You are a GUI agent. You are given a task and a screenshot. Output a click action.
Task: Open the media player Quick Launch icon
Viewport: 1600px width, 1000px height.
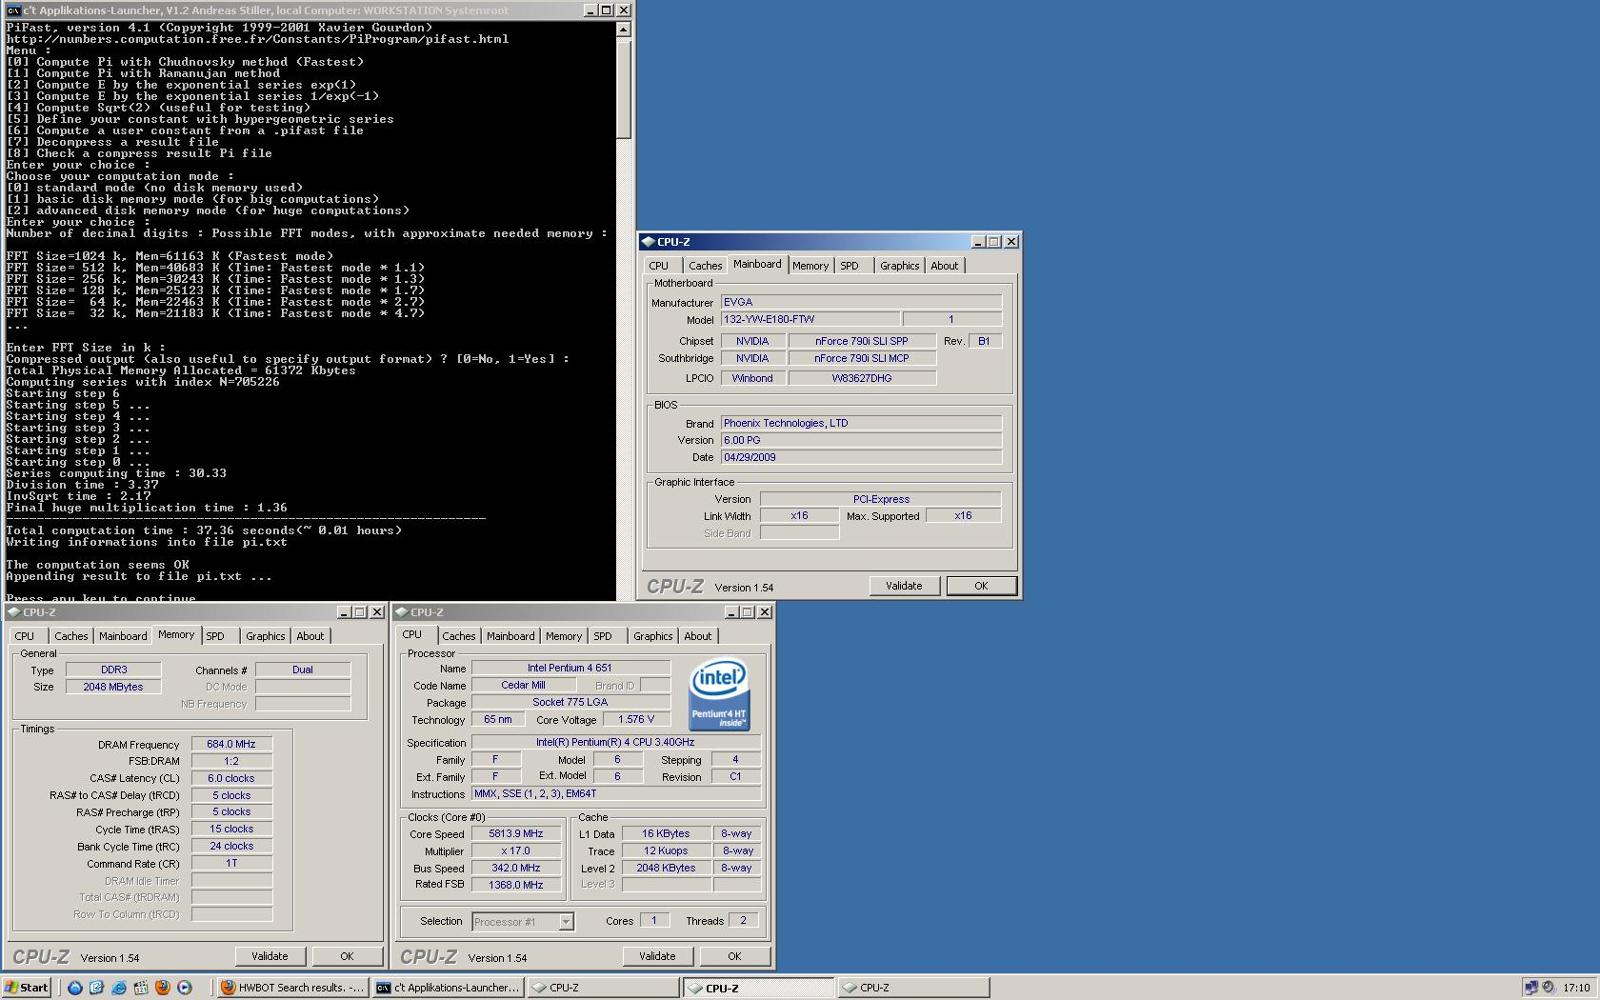184,987
